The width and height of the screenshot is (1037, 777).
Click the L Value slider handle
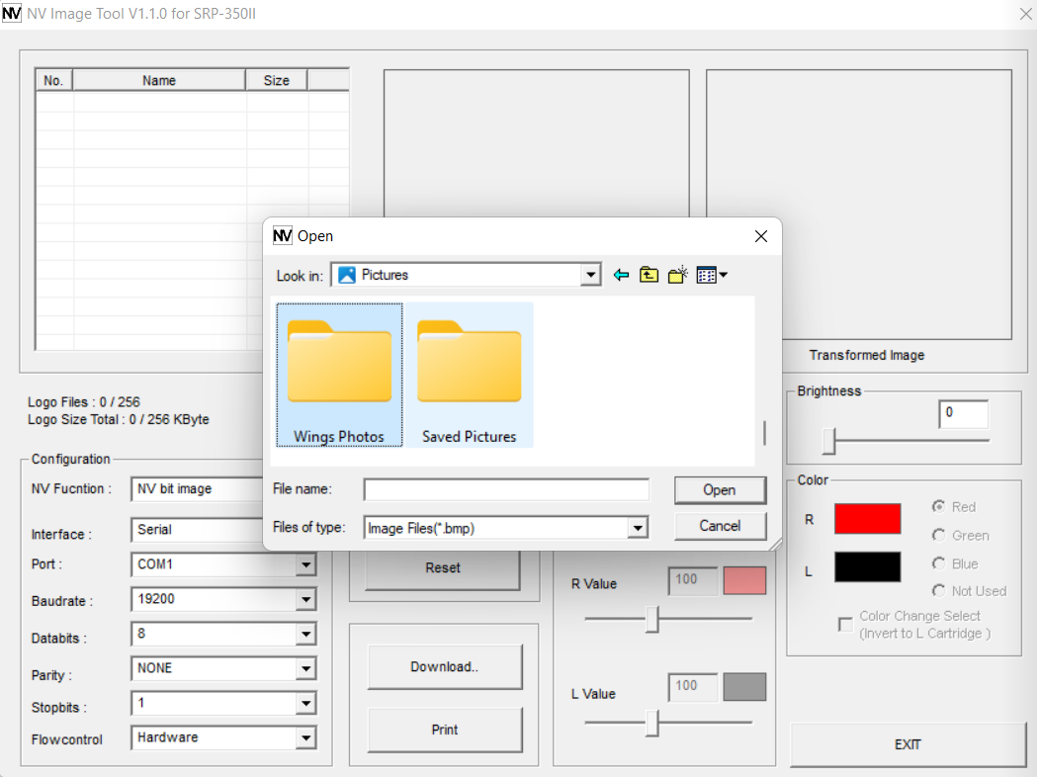point(652,723)
